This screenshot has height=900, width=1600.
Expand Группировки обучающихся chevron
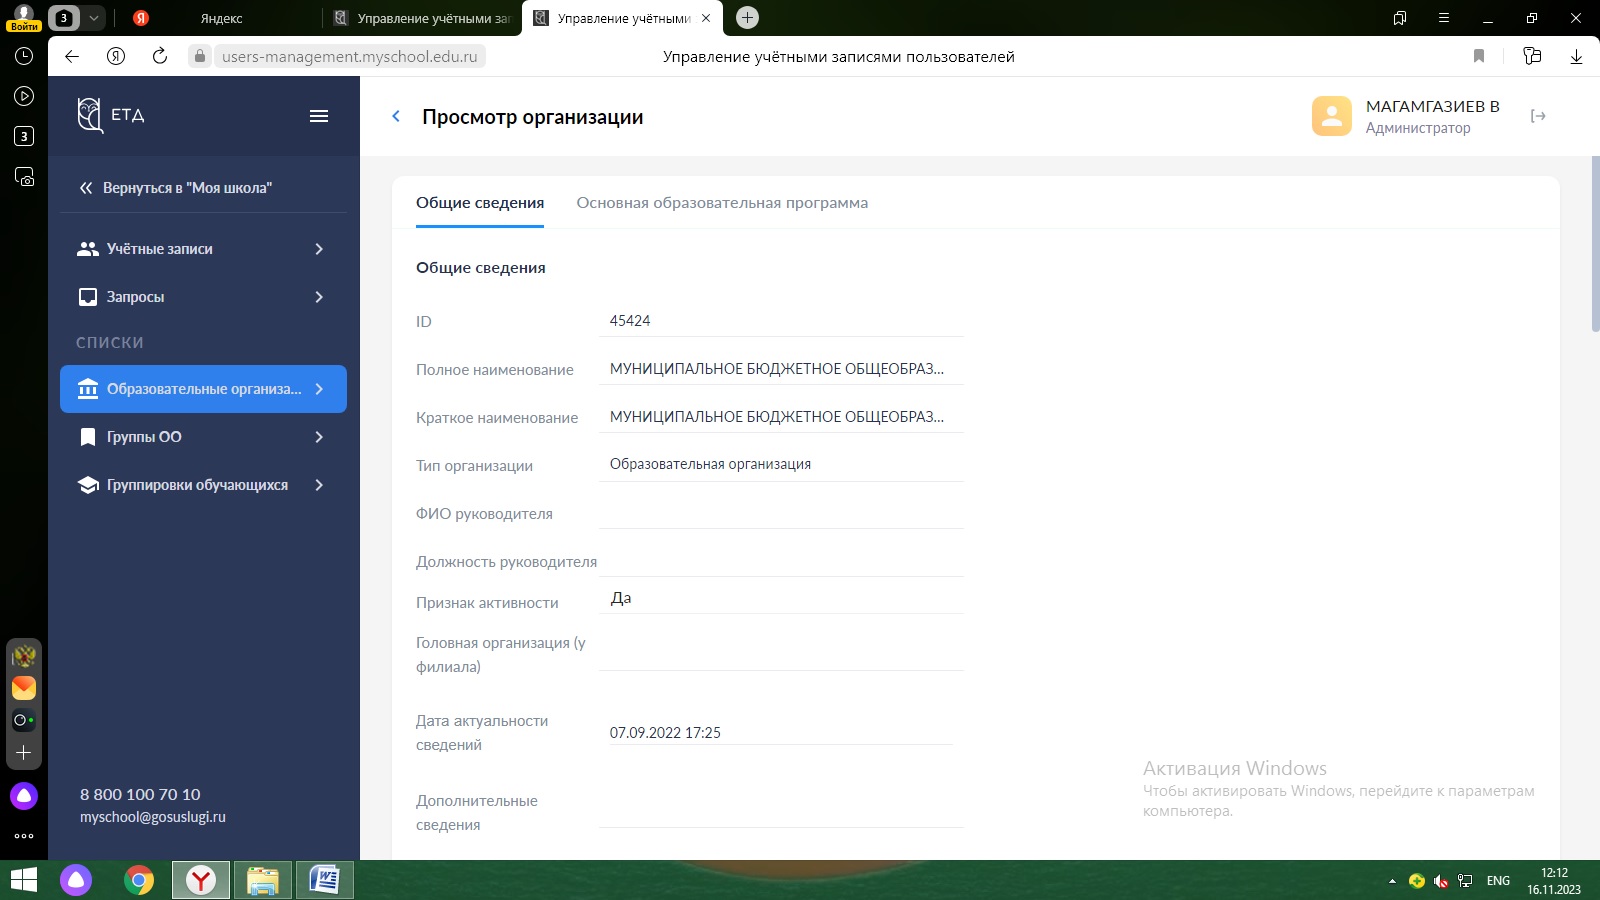[319, 485]
